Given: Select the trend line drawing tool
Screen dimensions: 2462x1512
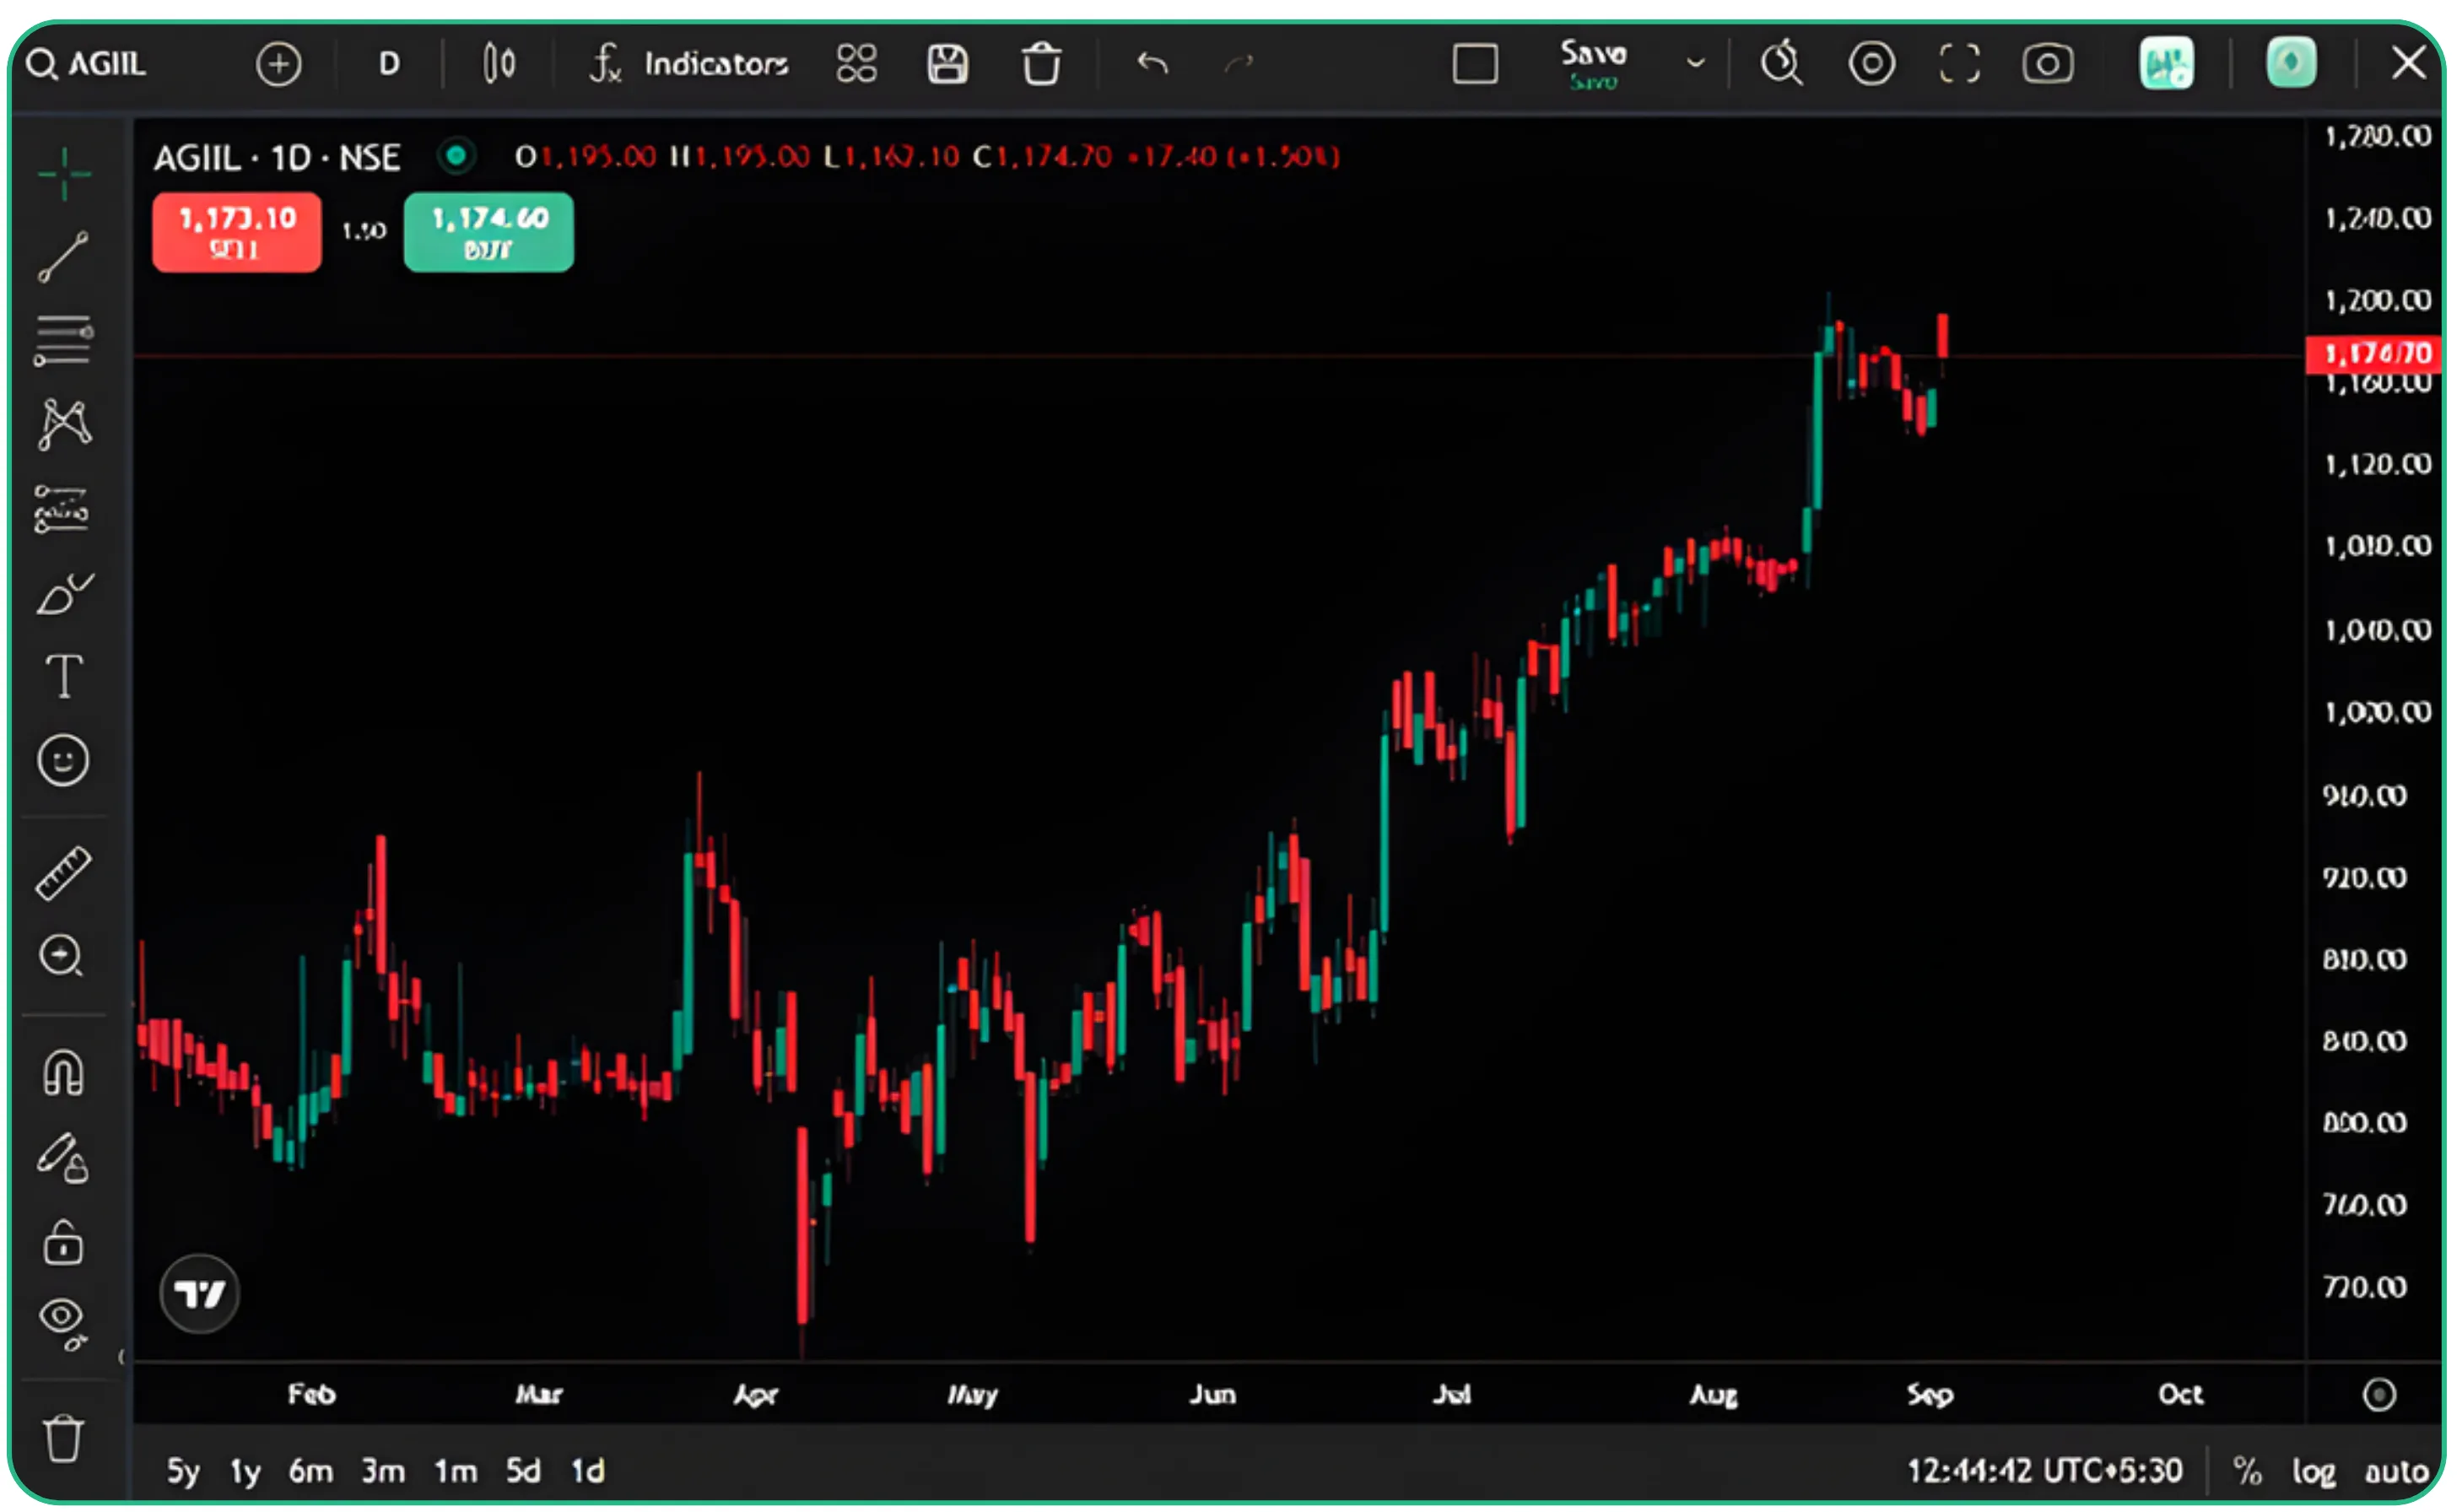Looking at the screenshot, I should pyautogui.click(x=64, y=257).
